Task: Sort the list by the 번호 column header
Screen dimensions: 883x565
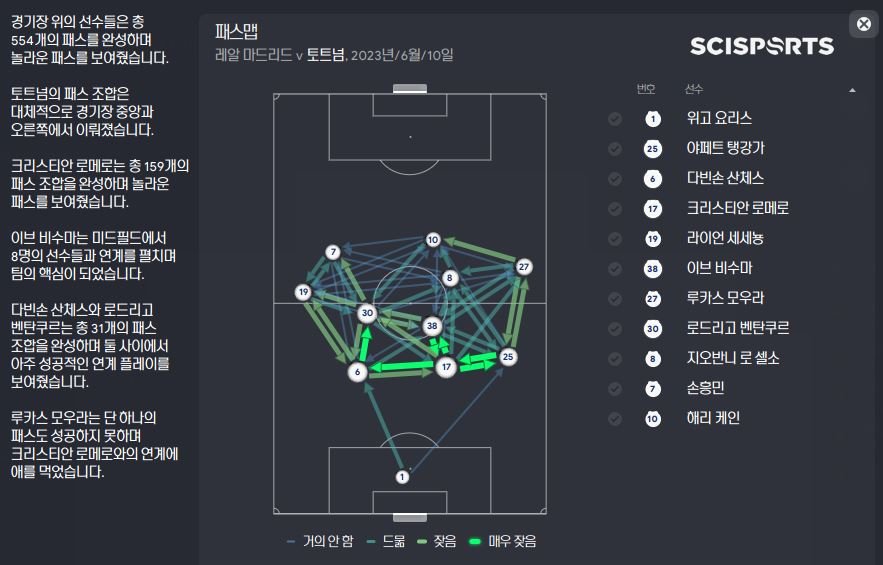Action: coord(646,89)
